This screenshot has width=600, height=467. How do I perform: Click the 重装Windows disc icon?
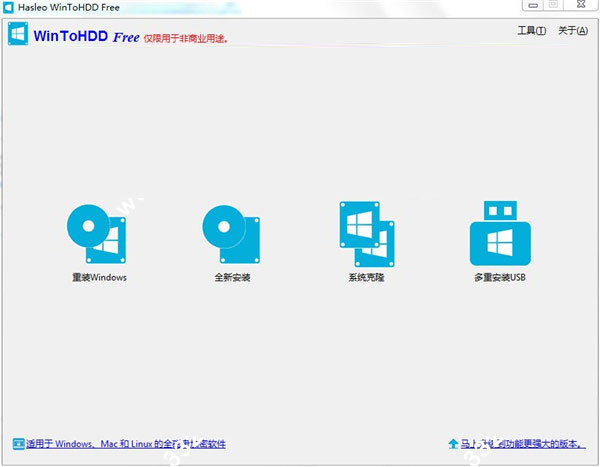tap(96, 234)
